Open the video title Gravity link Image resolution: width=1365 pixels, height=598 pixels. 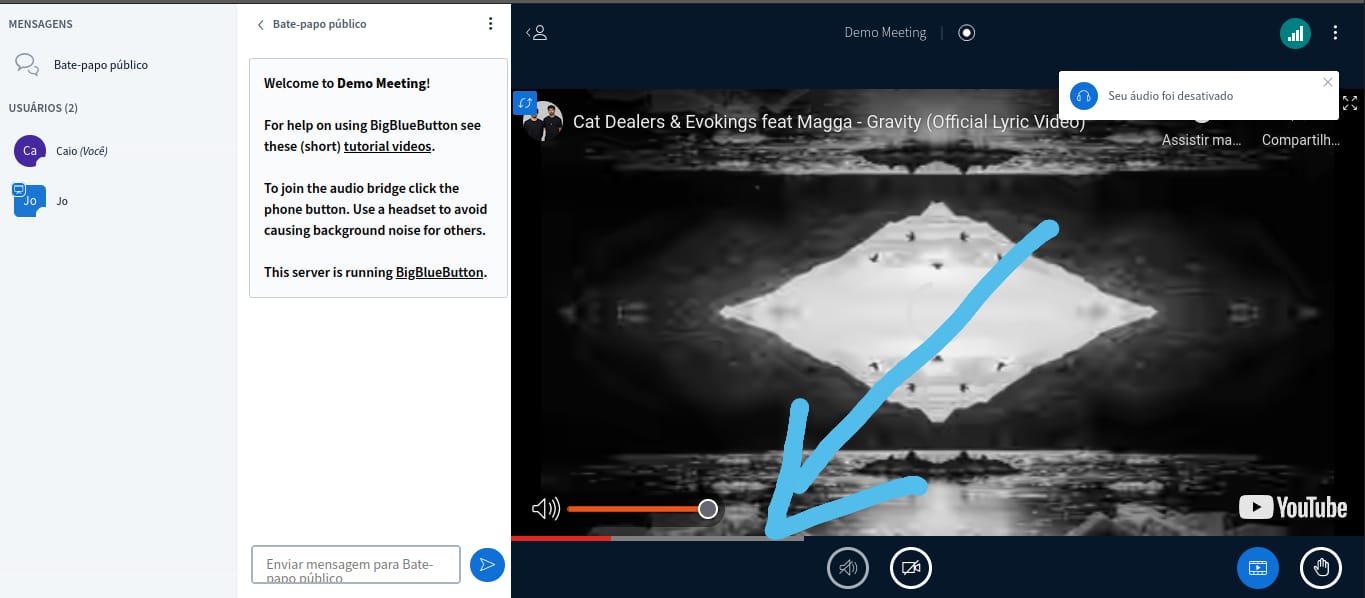(x=829, y=123)
